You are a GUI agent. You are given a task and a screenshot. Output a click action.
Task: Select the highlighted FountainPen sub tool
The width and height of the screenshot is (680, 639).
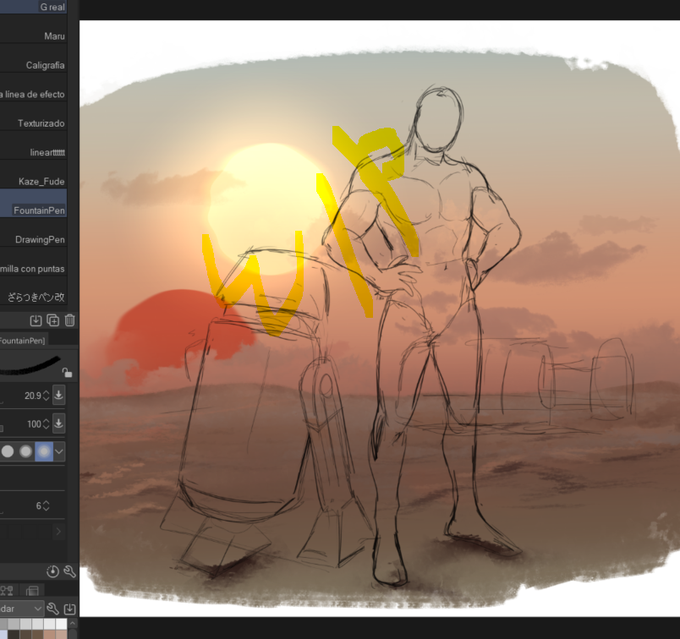click(33, 203)
